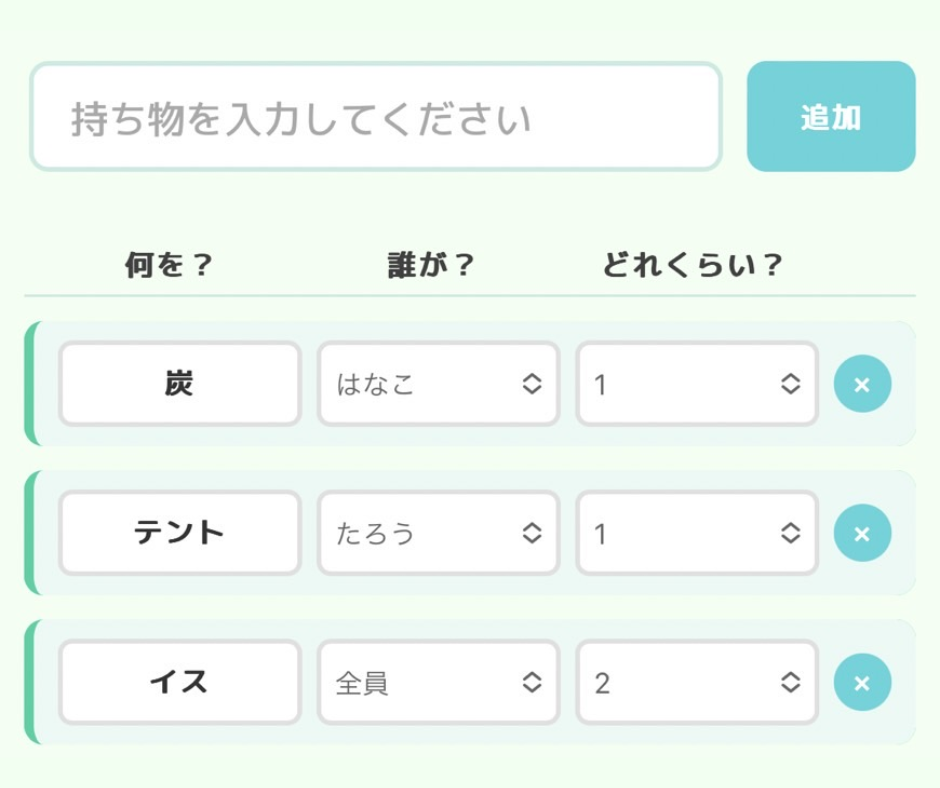Click the 誰が？ column header

point(431,265)
